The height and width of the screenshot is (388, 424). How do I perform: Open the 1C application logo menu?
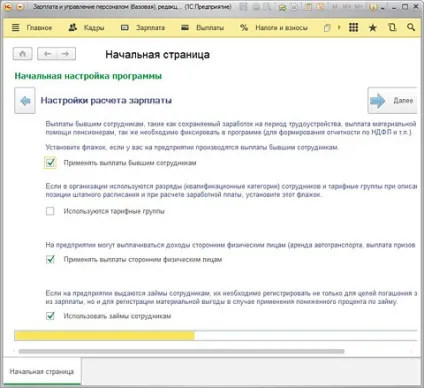8,7
